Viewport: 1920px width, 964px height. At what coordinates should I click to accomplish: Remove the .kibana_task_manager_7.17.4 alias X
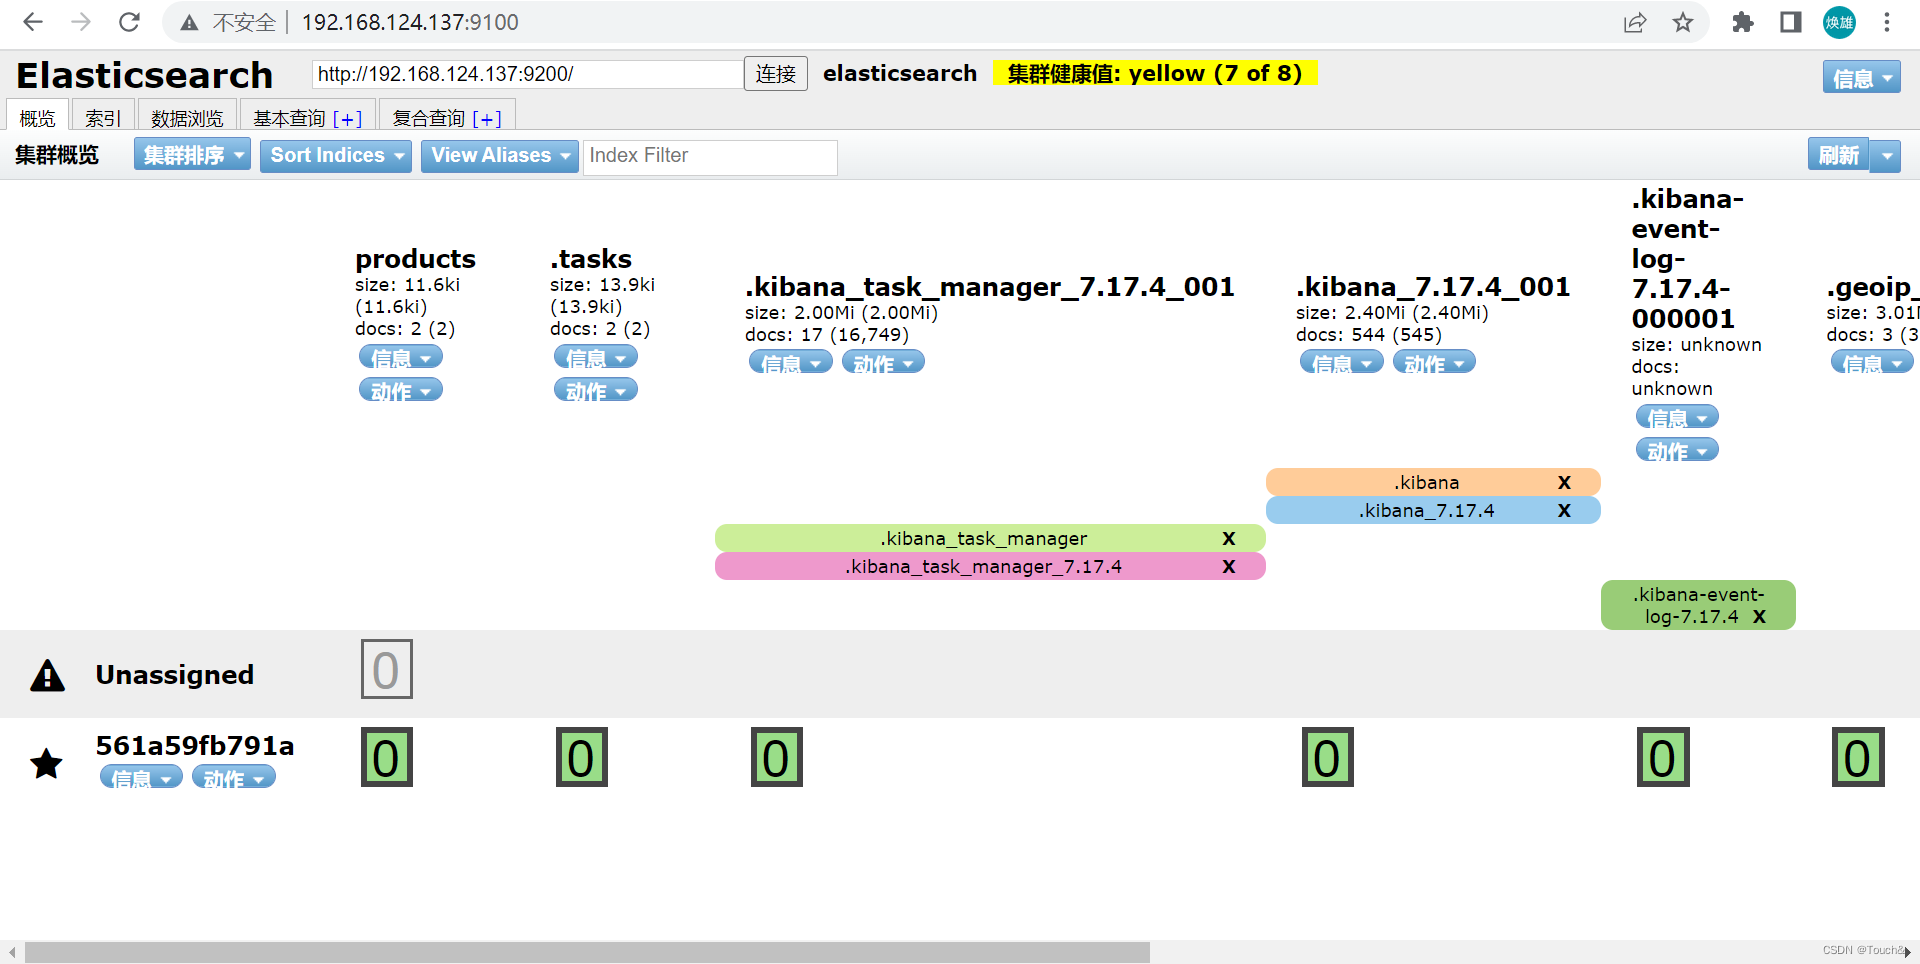(1229, 566)
